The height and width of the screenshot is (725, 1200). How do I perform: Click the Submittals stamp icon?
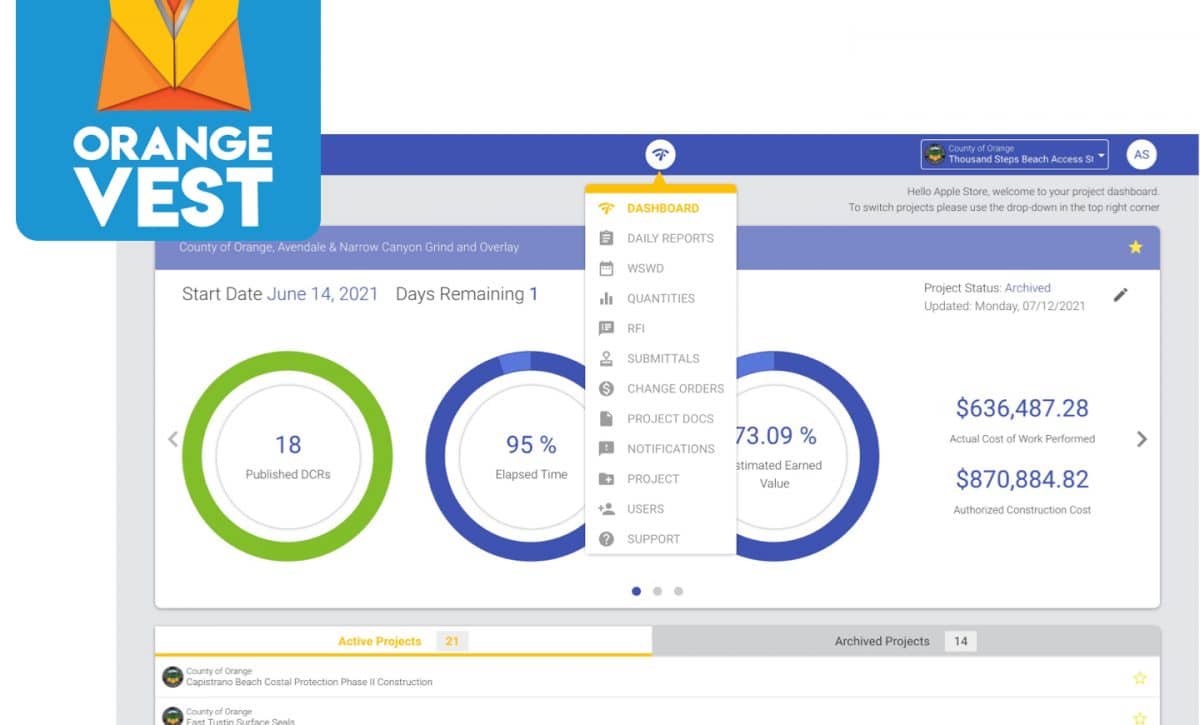coord(606,358)
